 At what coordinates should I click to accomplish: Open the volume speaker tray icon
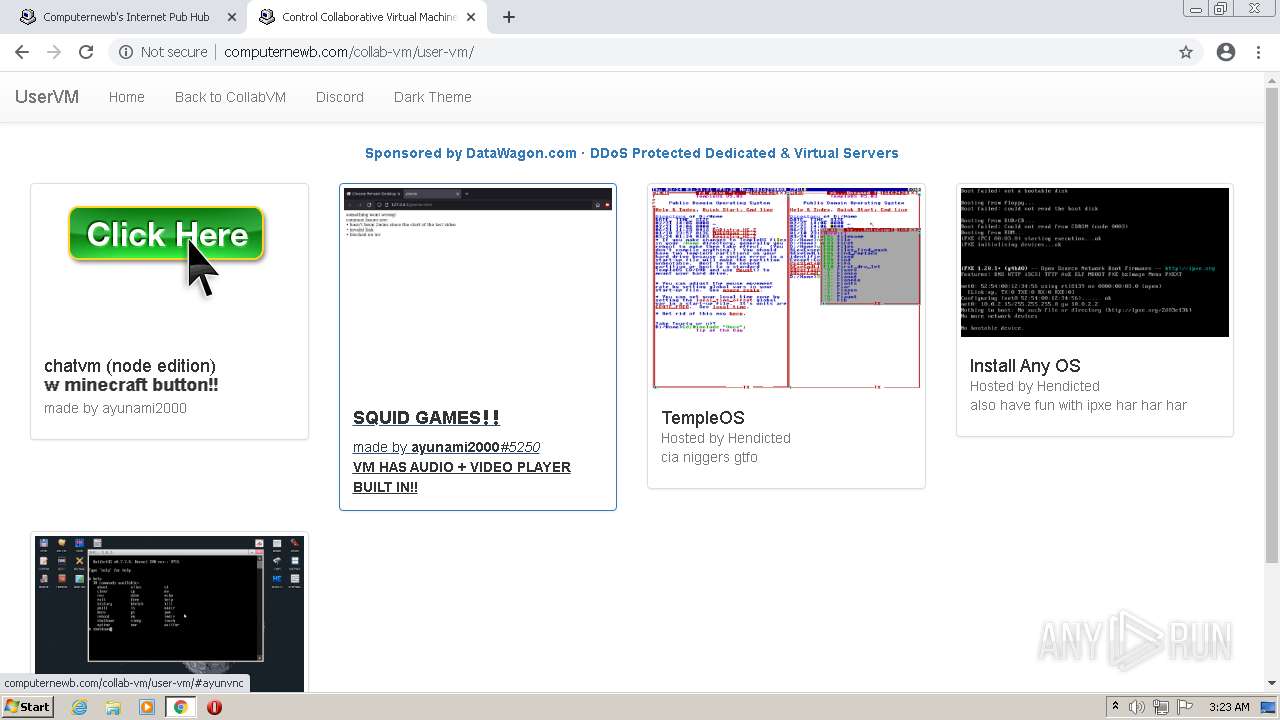1137,707
